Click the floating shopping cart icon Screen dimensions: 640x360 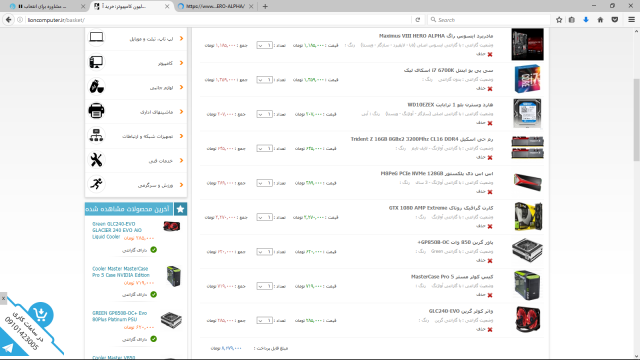coord(40,314)
